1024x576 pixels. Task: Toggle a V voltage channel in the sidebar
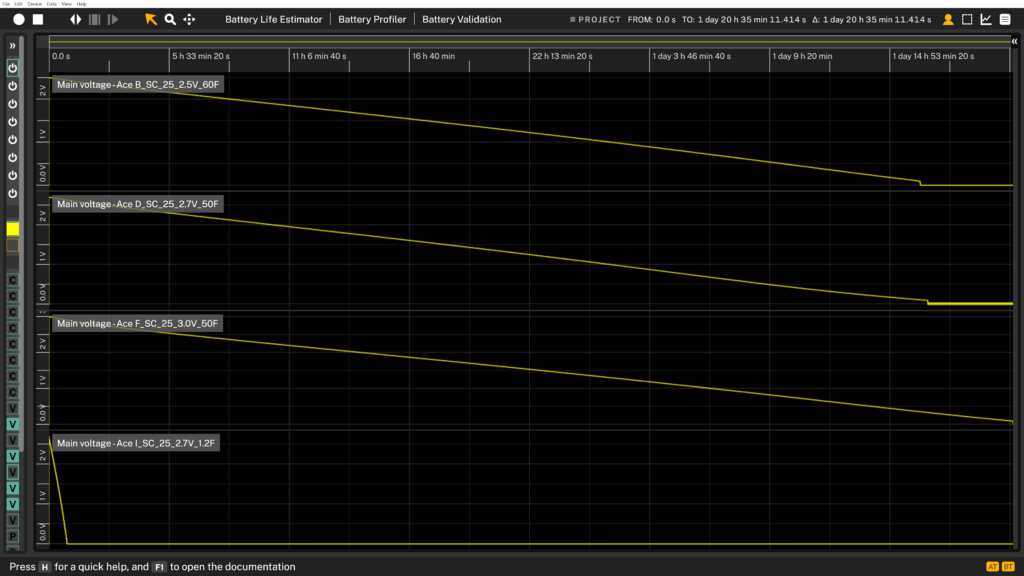pyautogui.click(x=12, y=424)
